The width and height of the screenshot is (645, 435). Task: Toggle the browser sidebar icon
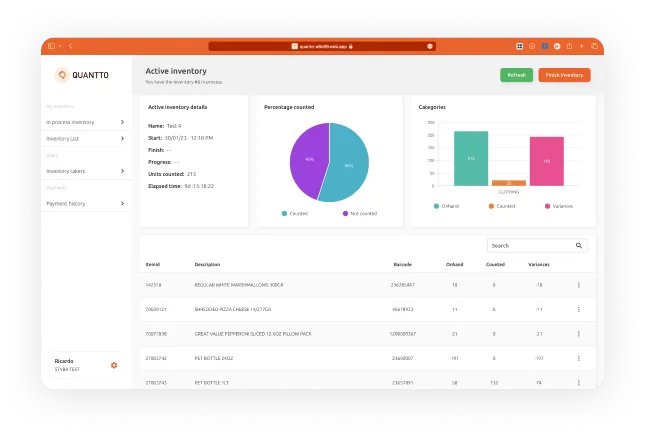coord(51,46)
